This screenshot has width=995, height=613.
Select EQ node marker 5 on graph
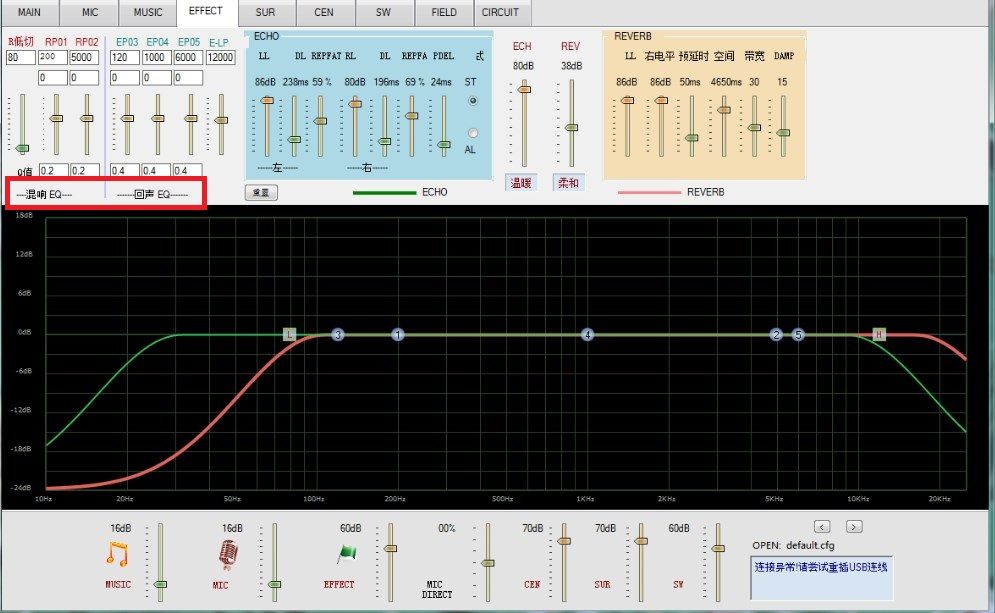tap(798, 334)
